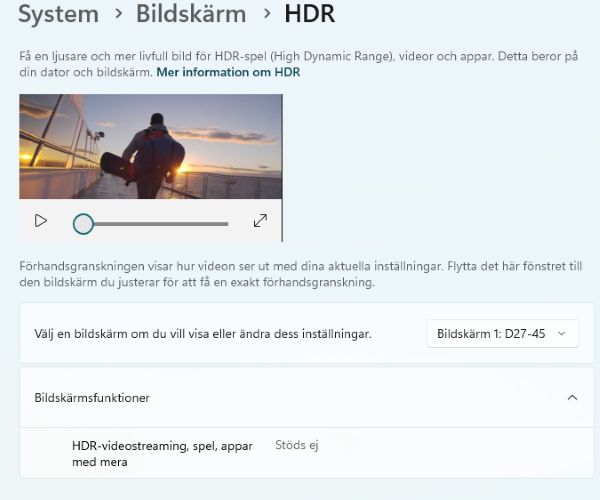Go back to System breadcrumb
The height and width of the screenshot is (500, 600).
pos(59,14)
